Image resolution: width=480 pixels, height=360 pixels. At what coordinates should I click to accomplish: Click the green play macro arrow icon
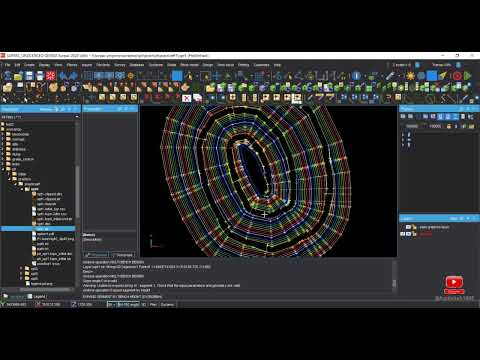[x=468, y=76]
